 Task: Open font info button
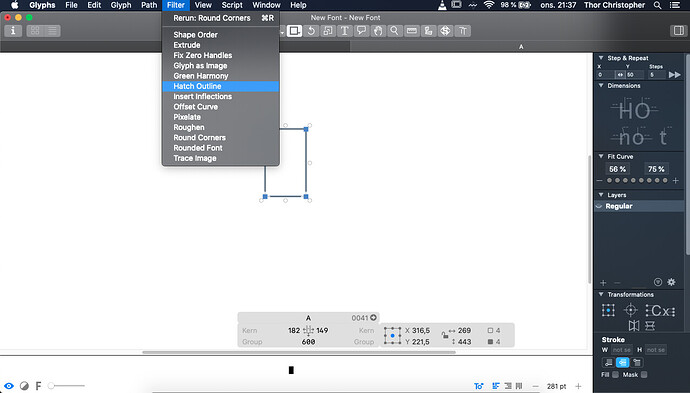click(13, 31)
